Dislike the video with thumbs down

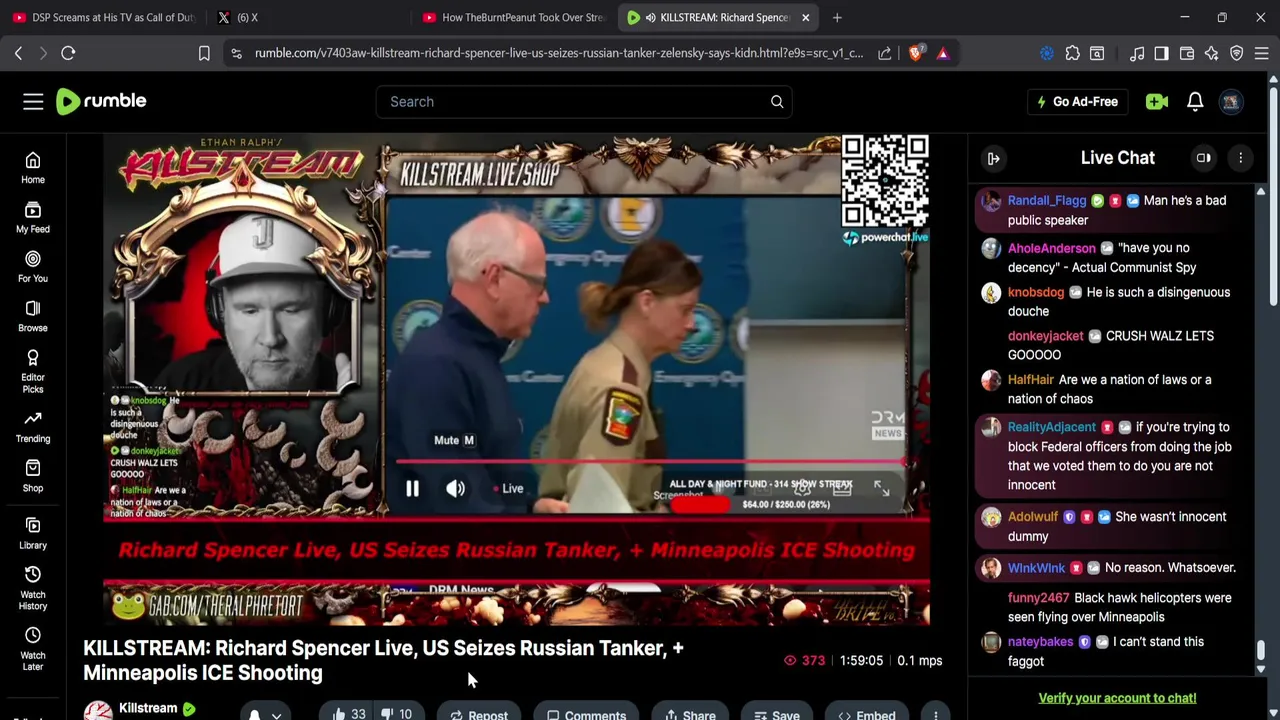(397, 714)
